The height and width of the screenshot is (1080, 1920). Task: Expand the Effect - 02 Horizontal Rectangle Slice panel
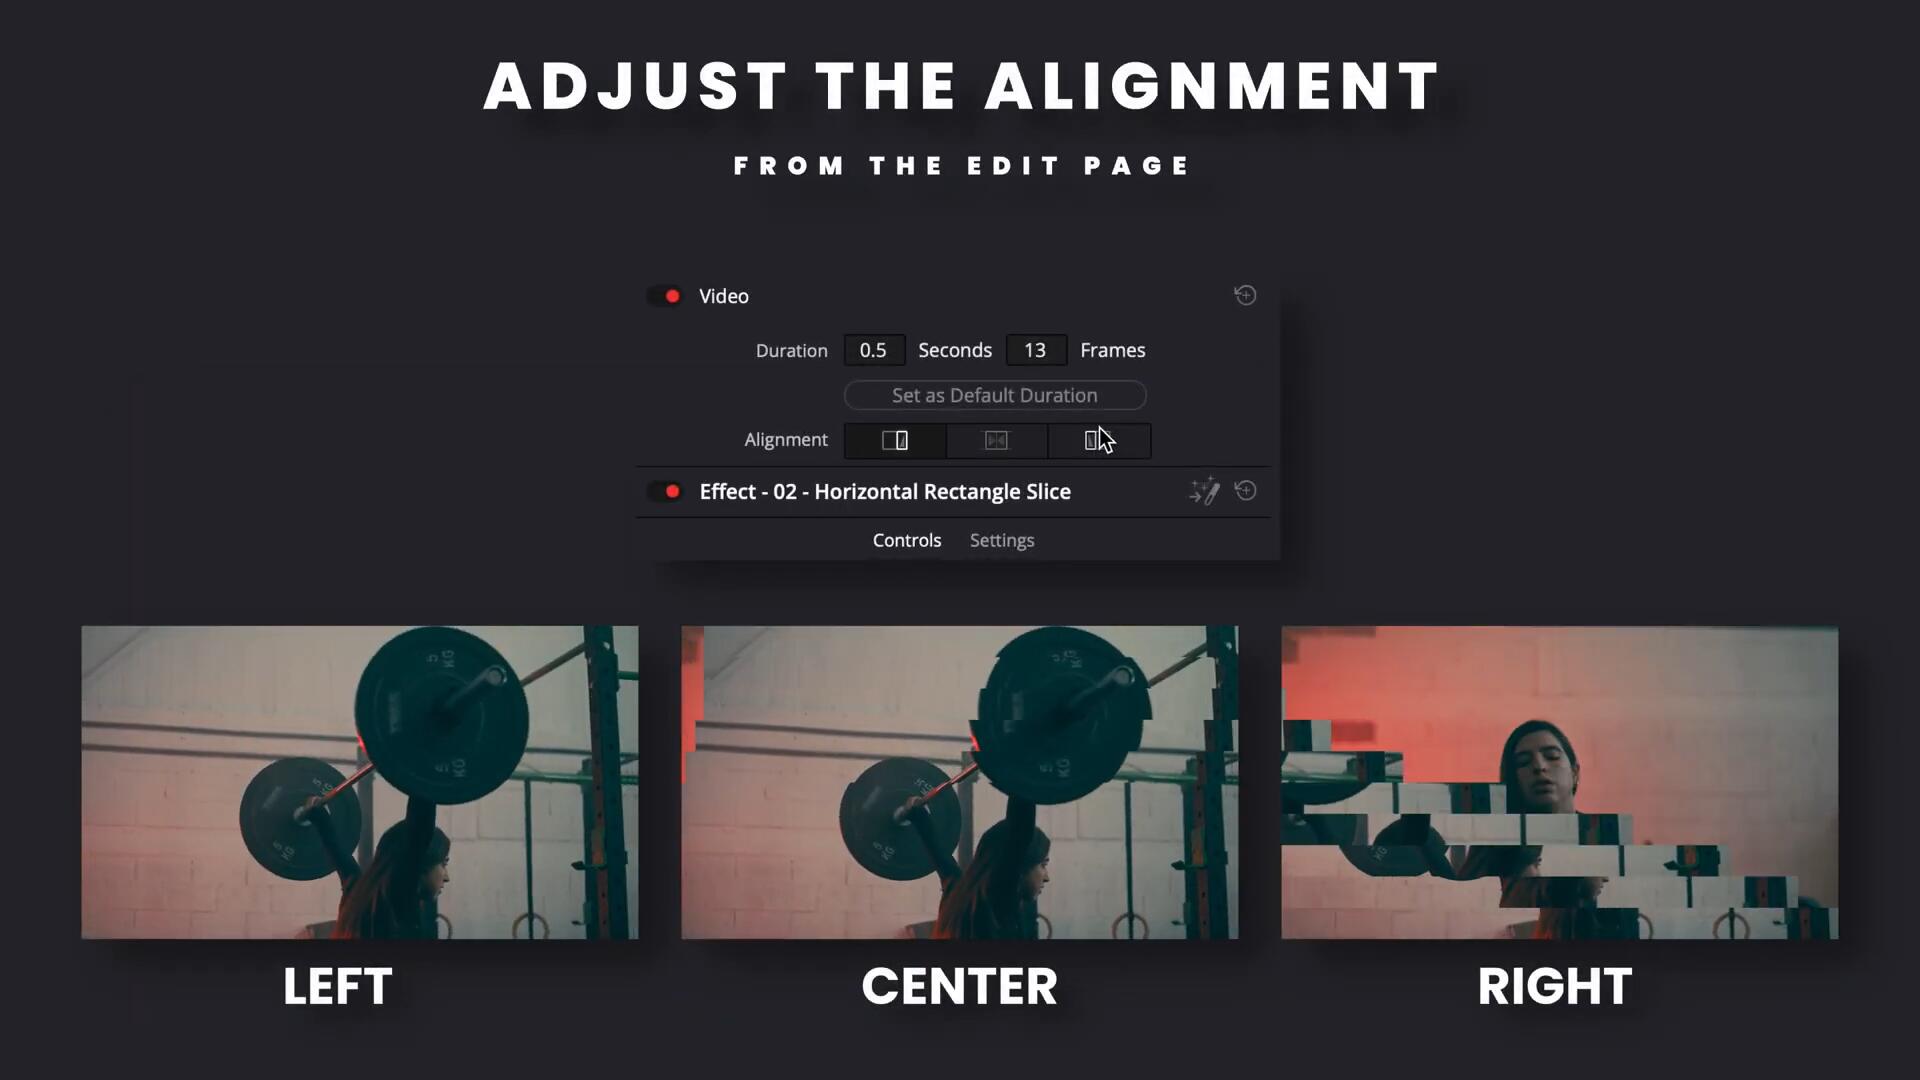886,491
